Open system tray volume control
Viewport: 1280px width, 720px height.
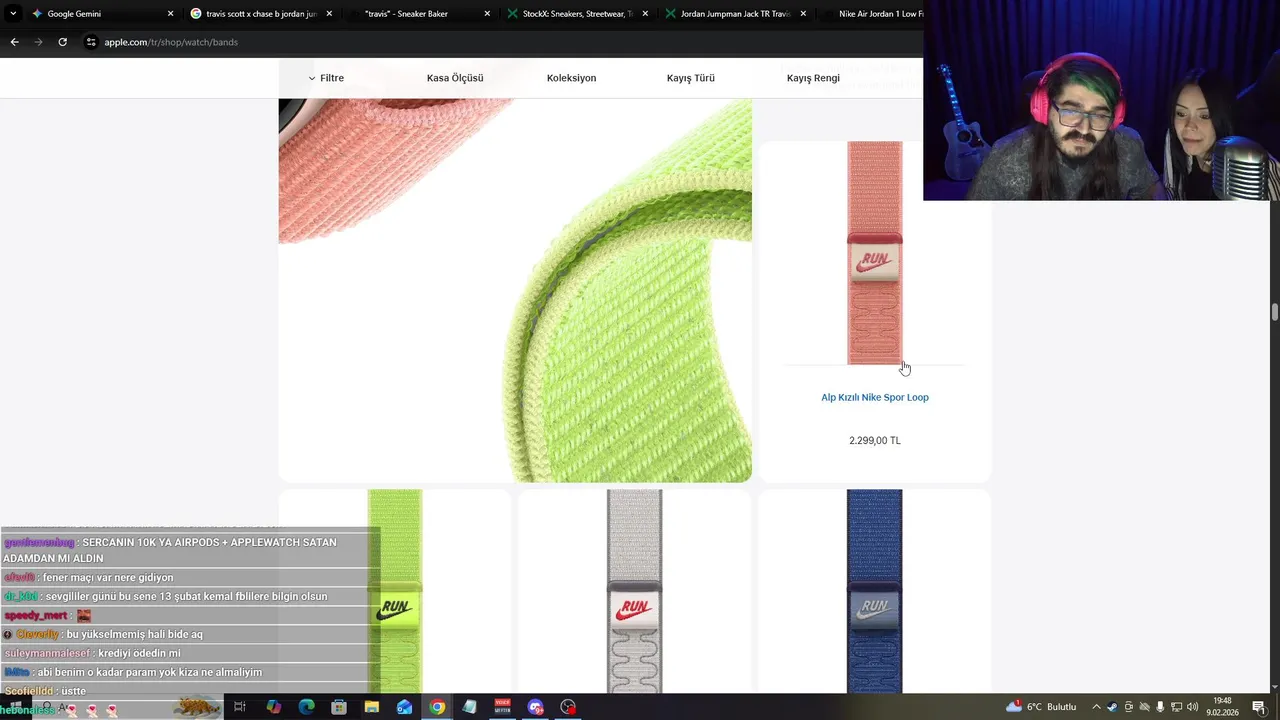coord(1193,707)
